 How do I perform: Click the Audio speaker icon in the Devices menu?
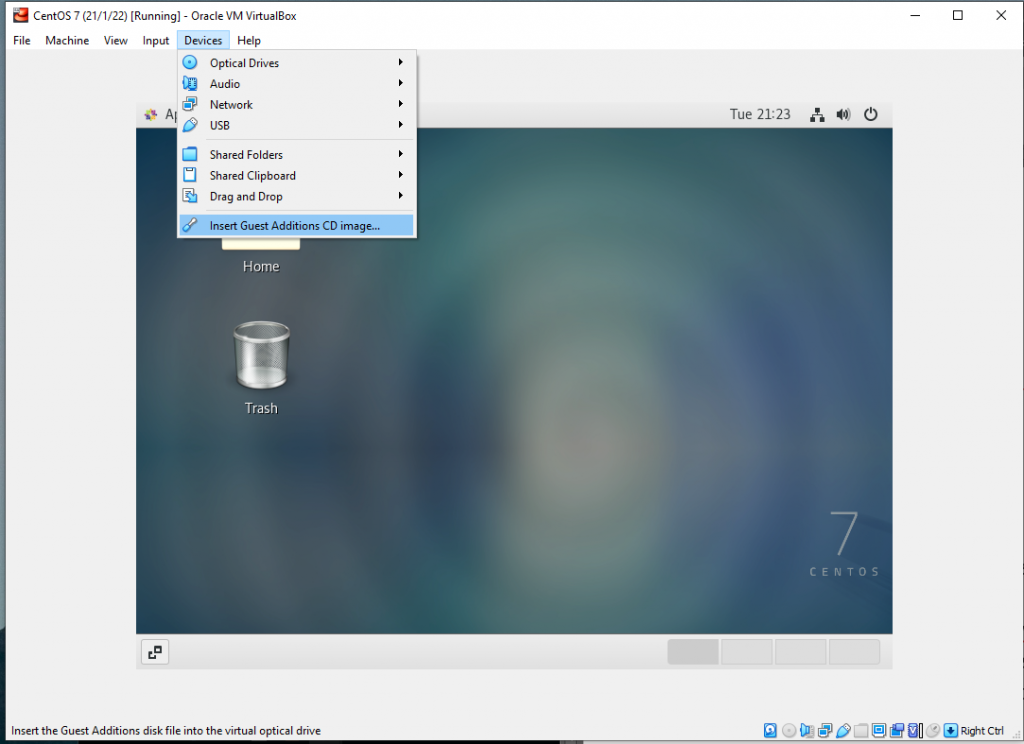[x=190, y=83]
